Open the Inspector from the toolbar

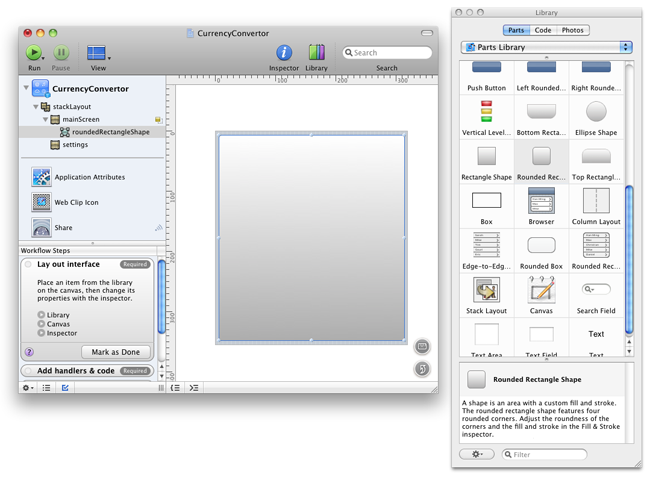click(284, 53)
